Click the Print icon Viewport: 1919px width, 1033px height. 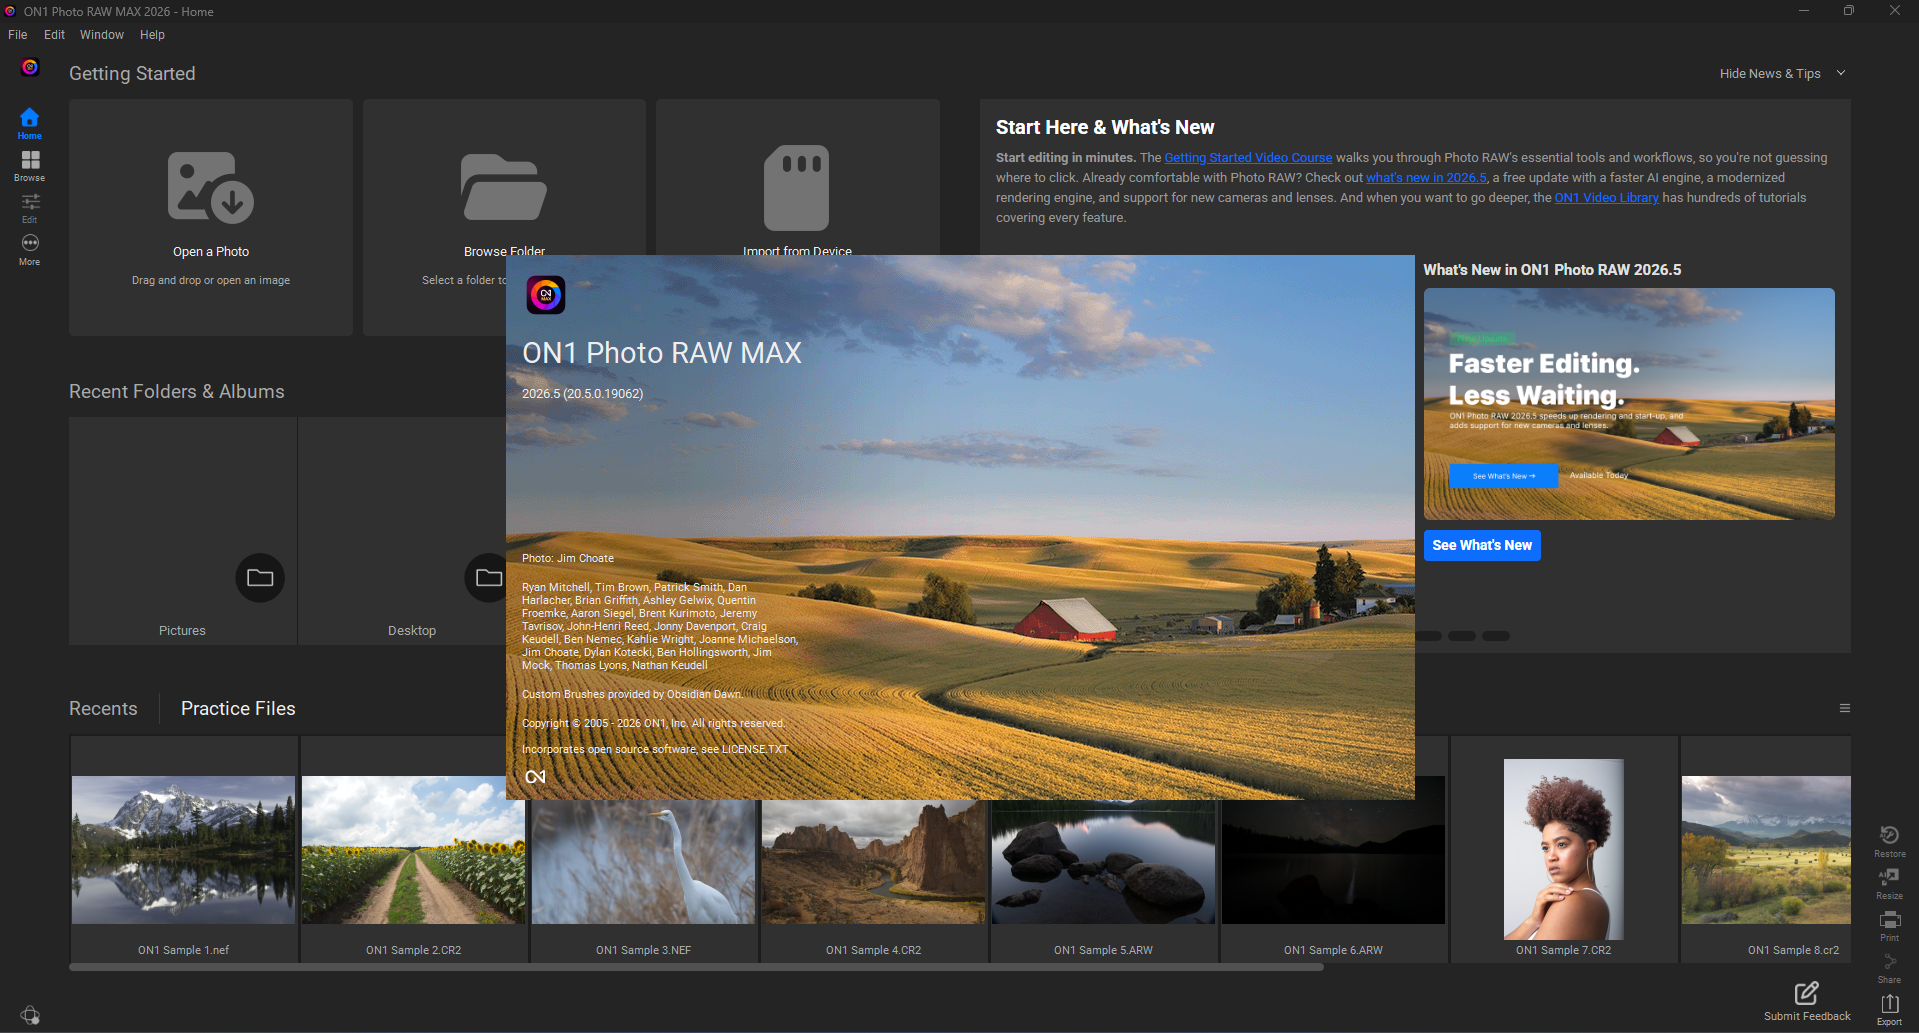(1889, 925)
